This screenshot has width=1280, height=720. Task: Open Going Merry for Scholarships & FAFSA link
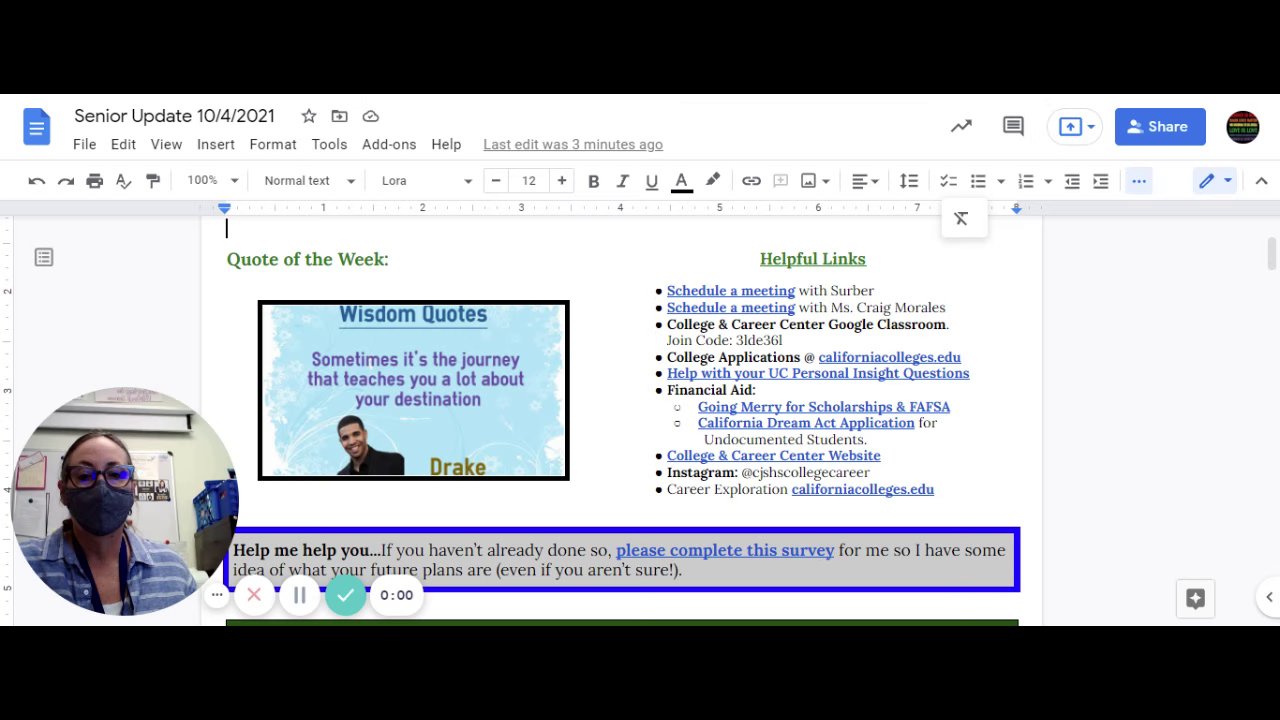pos(824,407)
